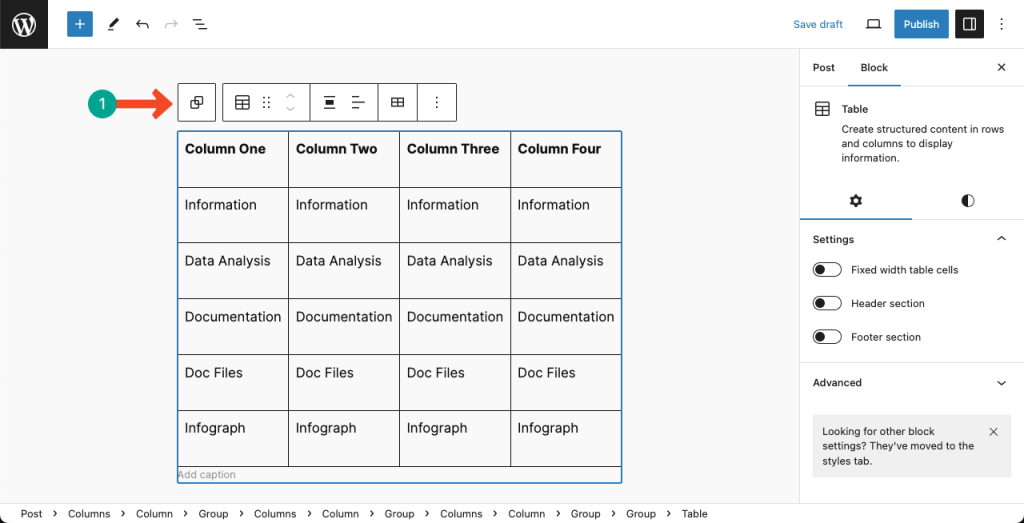
Task: Open the Edit table icon
Action: coord(397,103)
